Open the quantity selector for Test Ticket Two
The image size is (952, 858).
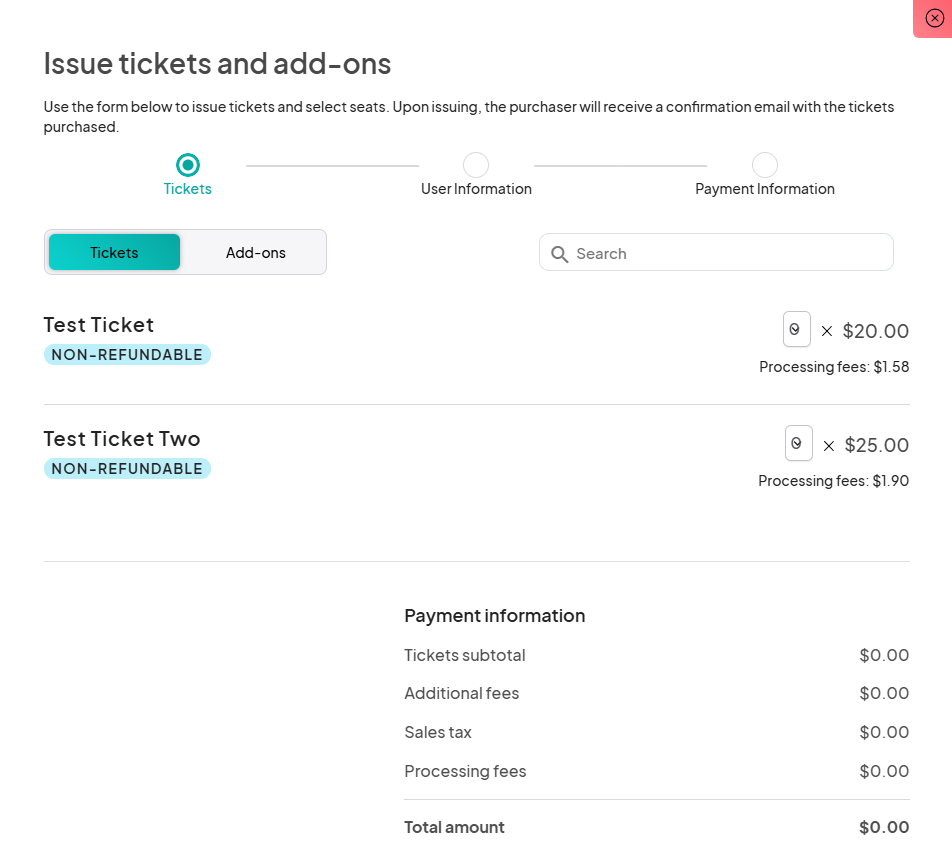[x=798, y=443]
